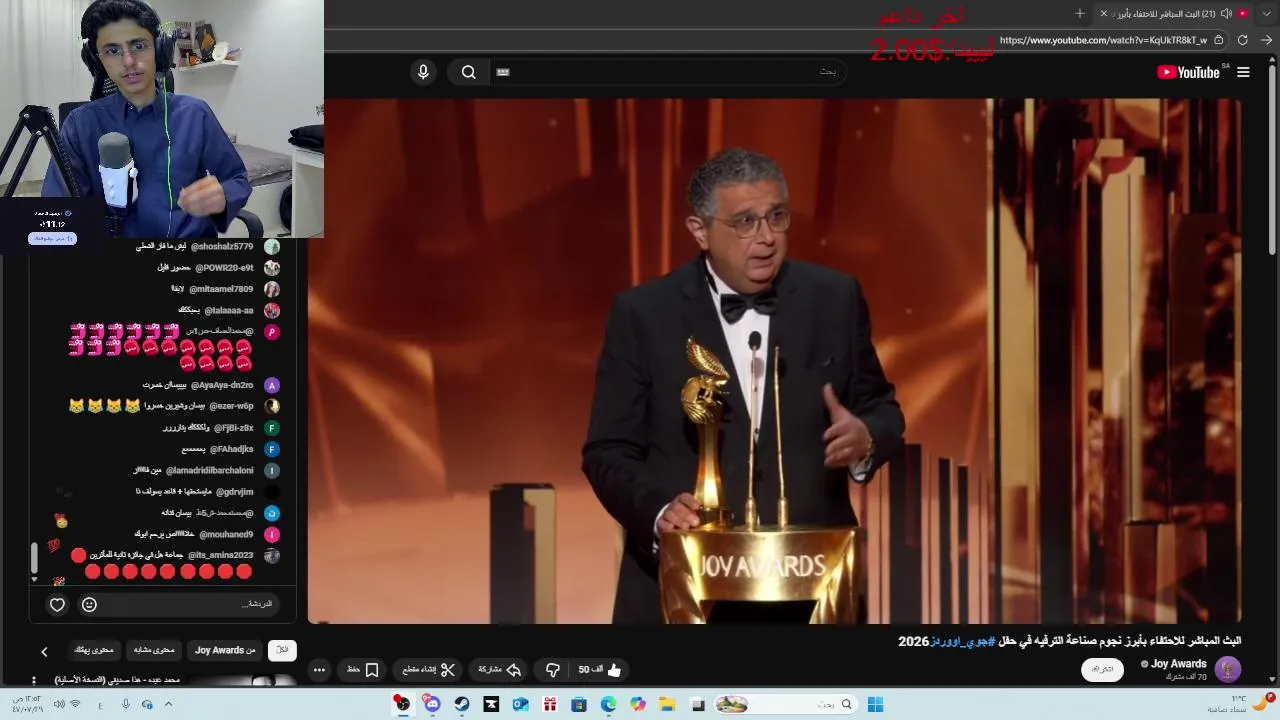Click the Joy Awards video player

pyautogui.click(x=775, y=360)
